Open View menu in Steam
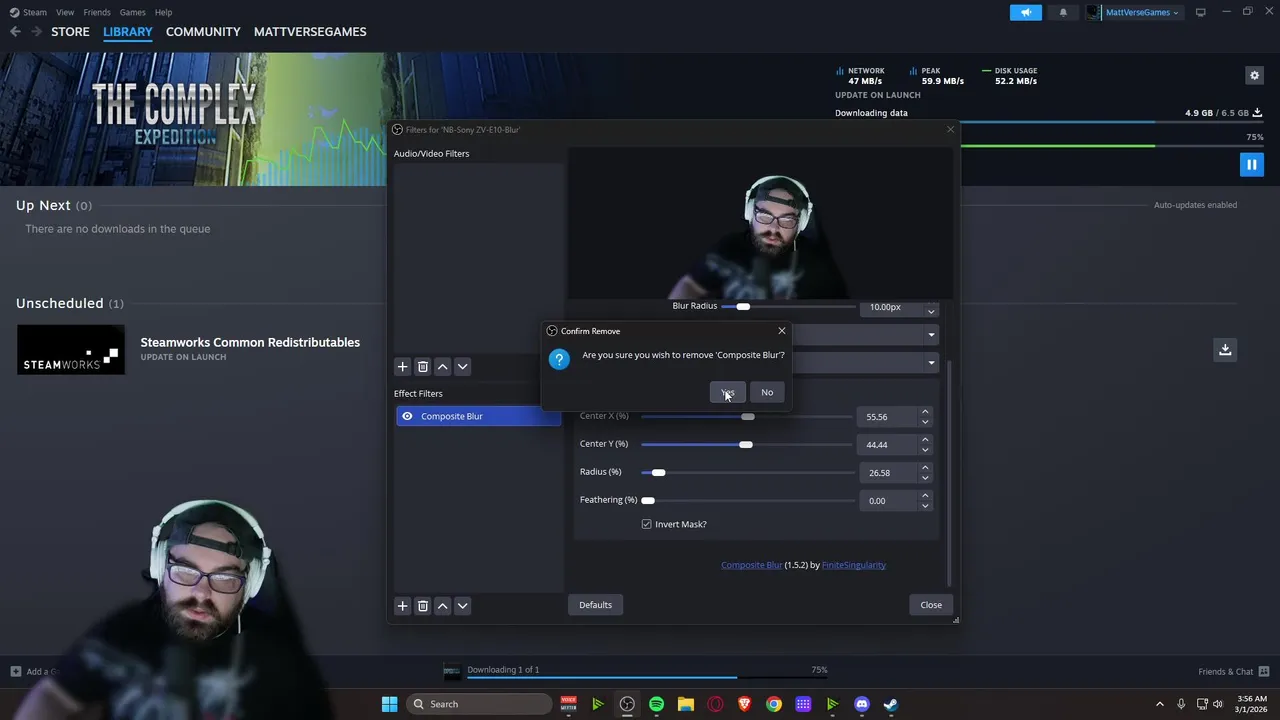This screenshot has height=720, width=1280. pyautogui.click(x=65, y=12)
